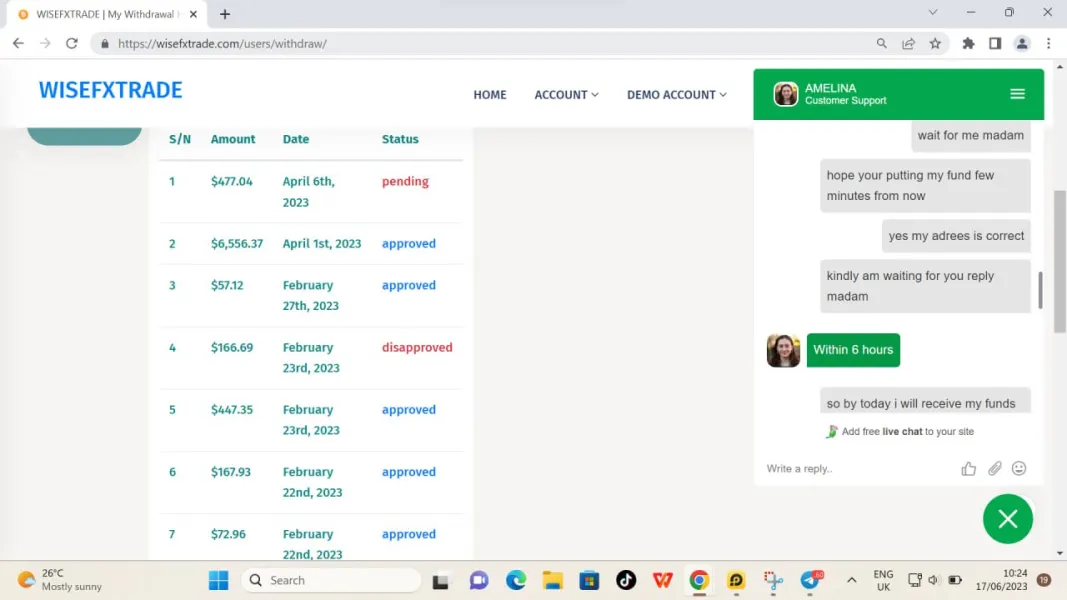Click Amelina's header avatar in chat

[x=785, y=94]
